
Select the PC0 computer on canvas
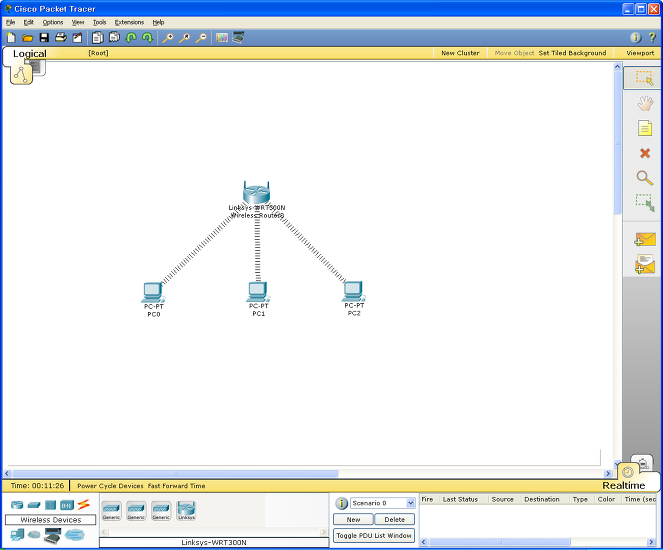click(153, 293)
